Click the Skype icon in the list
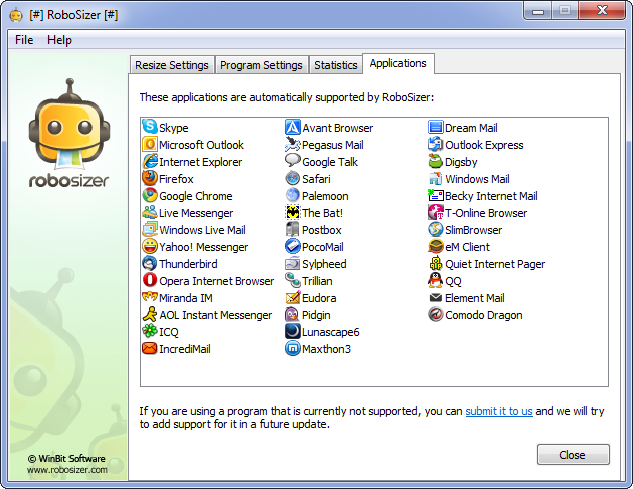The image size is (633, 489). [150, 128]
